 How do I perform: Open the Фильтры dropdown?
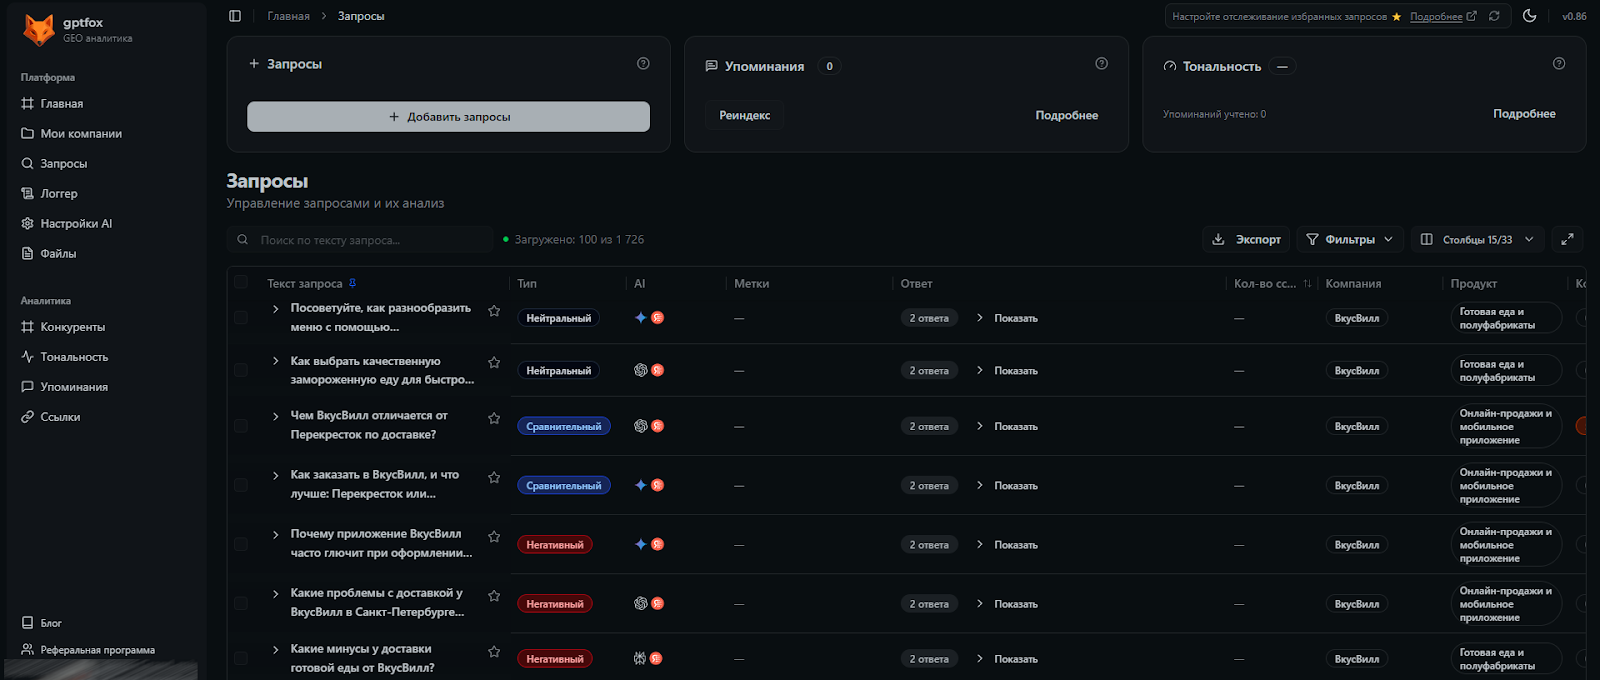[x=1349, y=239]
